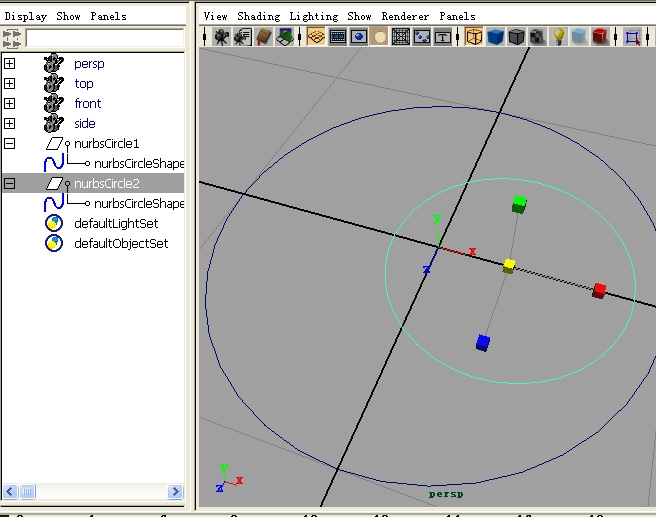Image resolution: width=656 pixels, height=517 pixels.
Task: Select nurbsCircle2 in the Outliner
Action: (106, 184)
